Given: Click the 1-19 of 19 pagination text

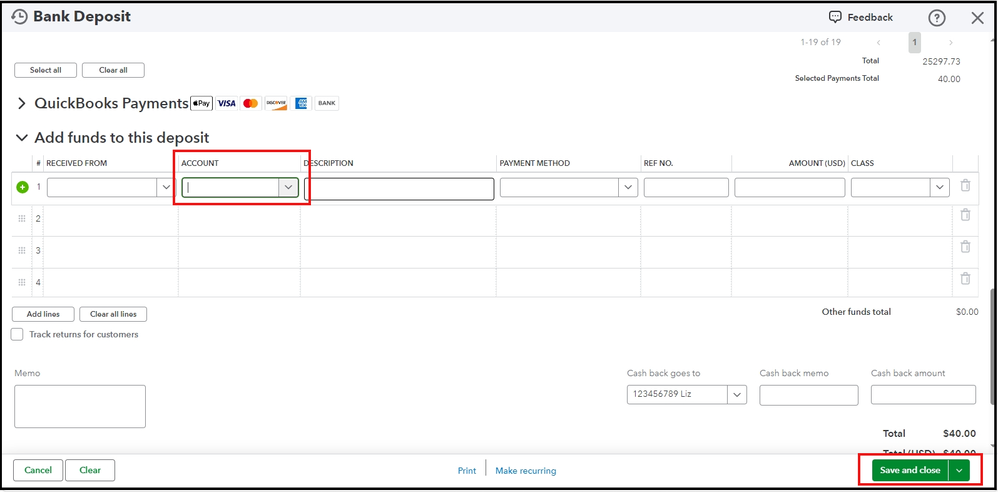Looking at the screenshot, I should click(820, 42).
